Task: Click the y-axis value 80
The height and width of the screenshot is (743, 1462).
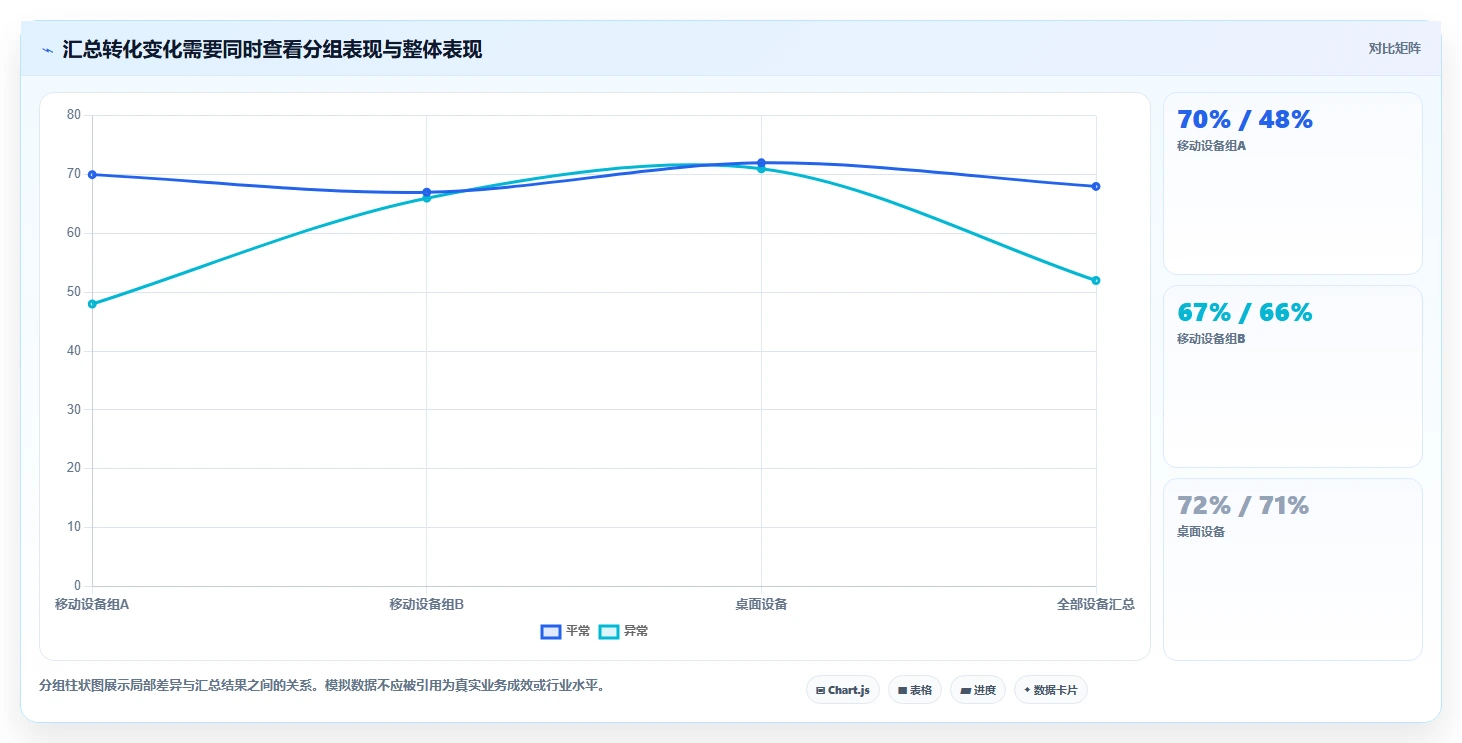Action: [x=74, y=115]
